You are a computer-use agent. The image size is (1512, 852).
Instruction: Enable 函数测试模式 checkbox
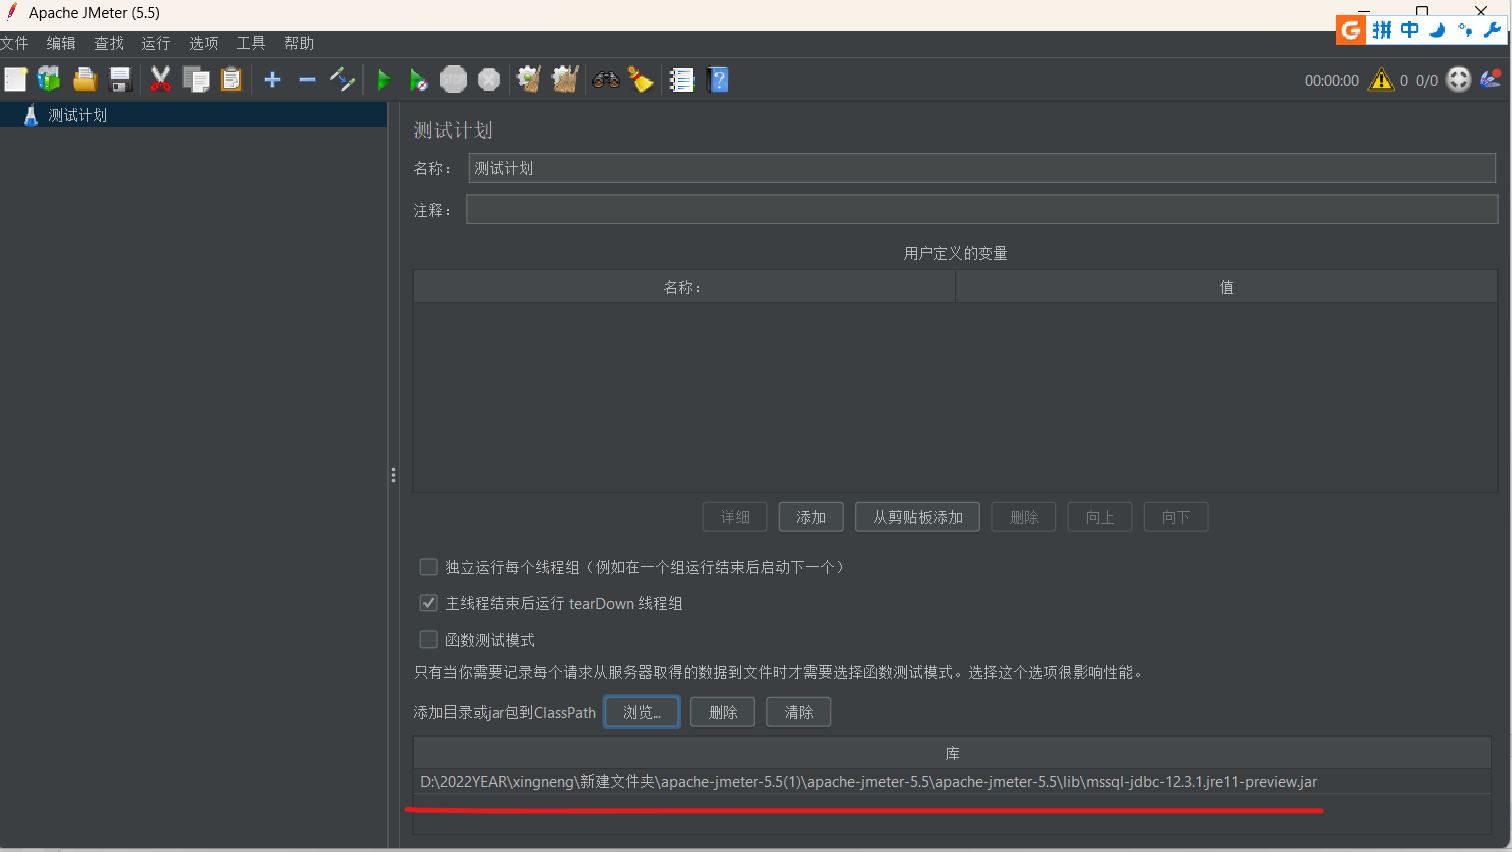tap(428, 639)
